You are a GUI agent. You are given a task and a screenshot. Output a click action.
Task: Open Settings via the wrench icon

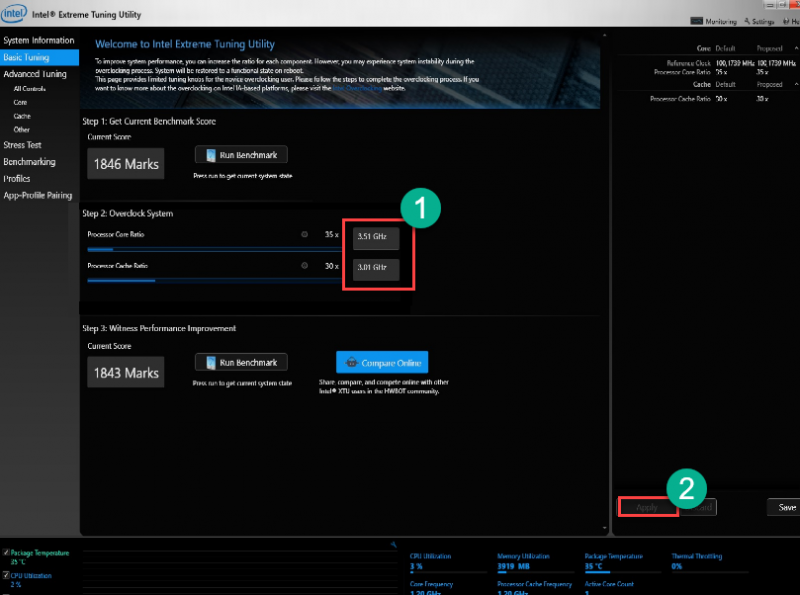pos(747,21)
